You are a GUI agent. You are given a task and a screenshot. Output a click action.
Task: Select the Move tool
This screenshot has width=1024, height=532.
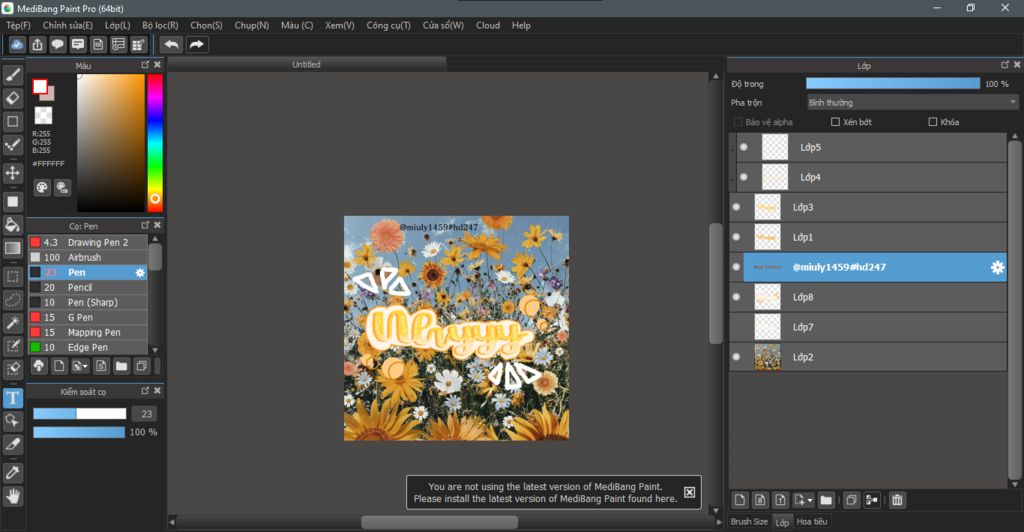click(12, 173)
